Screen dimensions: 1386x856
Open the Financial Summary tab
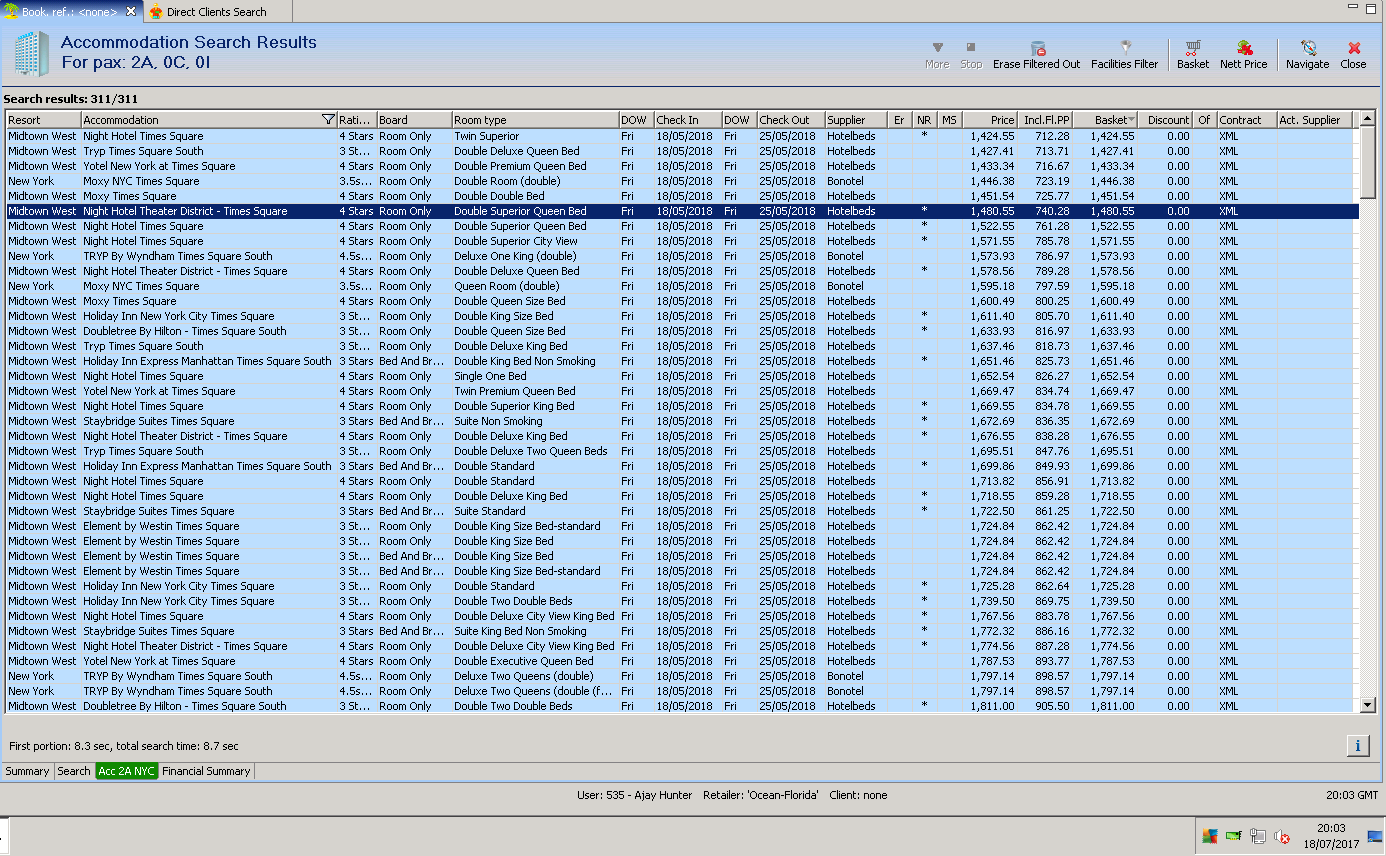coord(207,771)
